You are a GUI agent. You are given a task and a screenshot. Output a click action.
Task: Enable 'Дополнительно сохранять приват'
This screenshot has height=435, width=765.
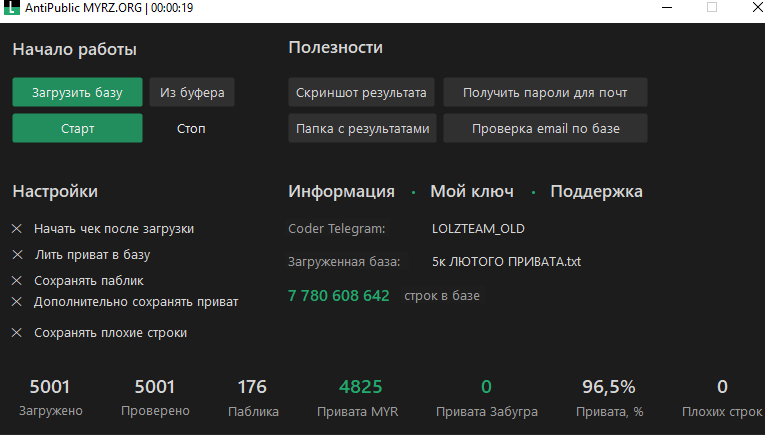[125, 302]
